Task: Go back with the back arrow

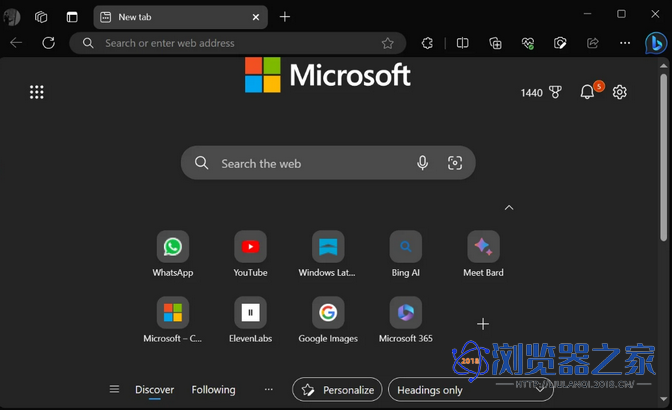Action: click(x=16, y=43)
